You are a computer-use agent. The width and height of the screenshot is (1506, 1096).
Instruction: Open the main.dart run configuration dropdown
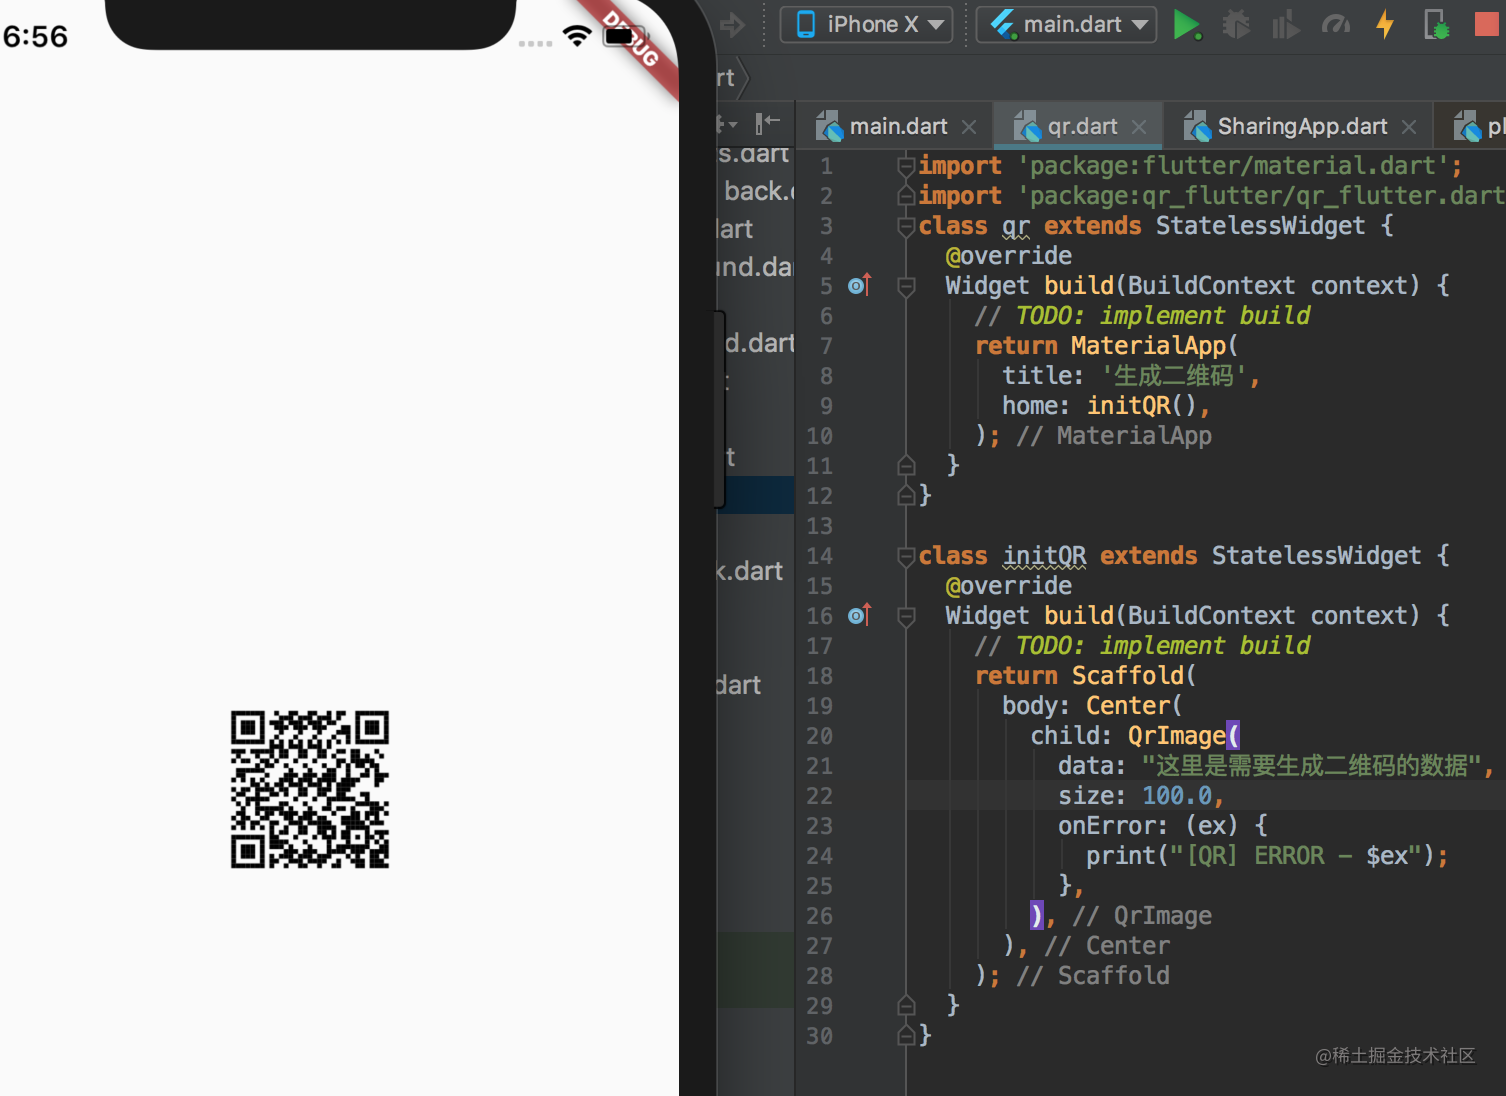pyautogui.click(x=1066, y=24)
